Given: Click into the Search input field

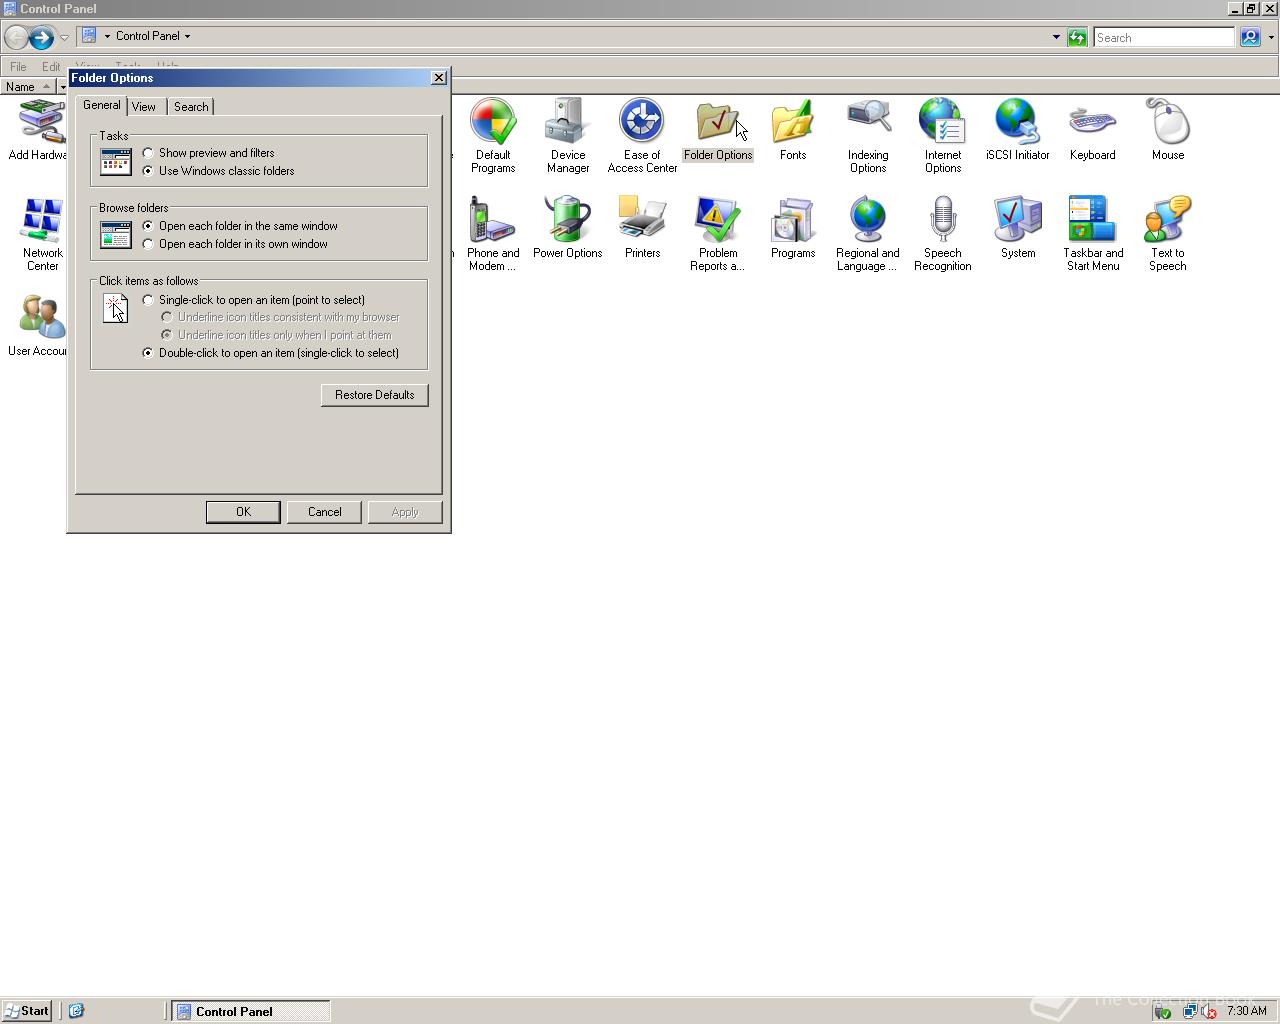Looking at the screenshot, I should tap(1164, 38).
